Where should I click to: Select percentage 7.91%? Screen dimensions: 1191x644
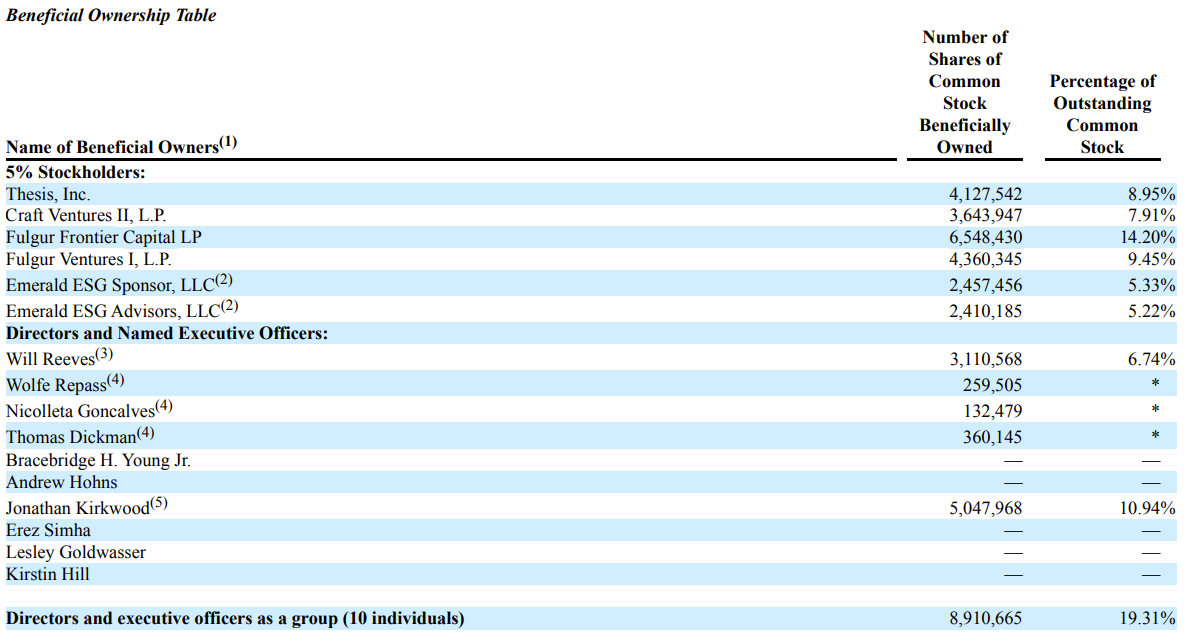tap(1152, 216)
